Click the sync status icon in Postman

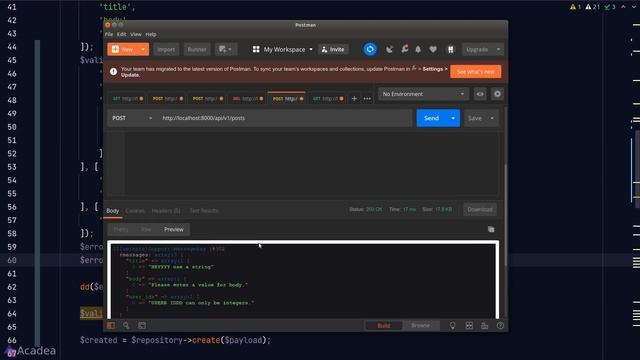click(370, 49)
